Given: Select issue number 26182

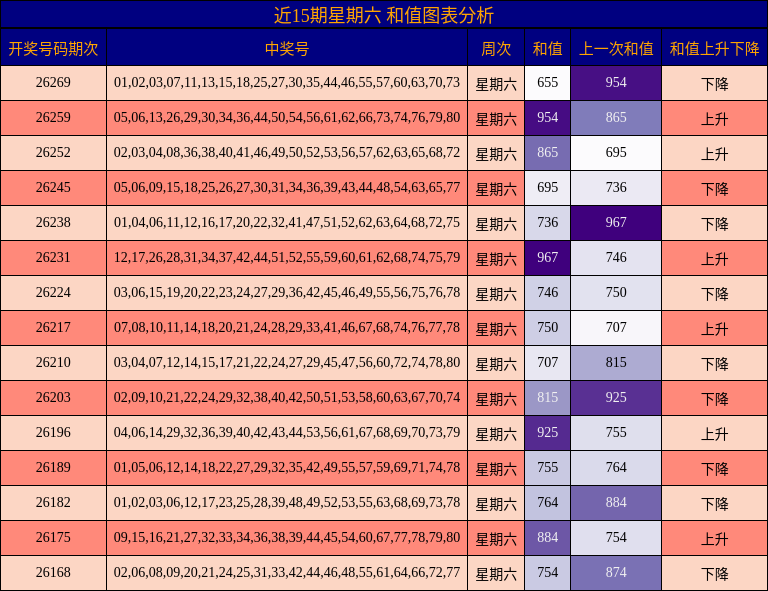Looking at the screenshot, I should click(53, 502).
